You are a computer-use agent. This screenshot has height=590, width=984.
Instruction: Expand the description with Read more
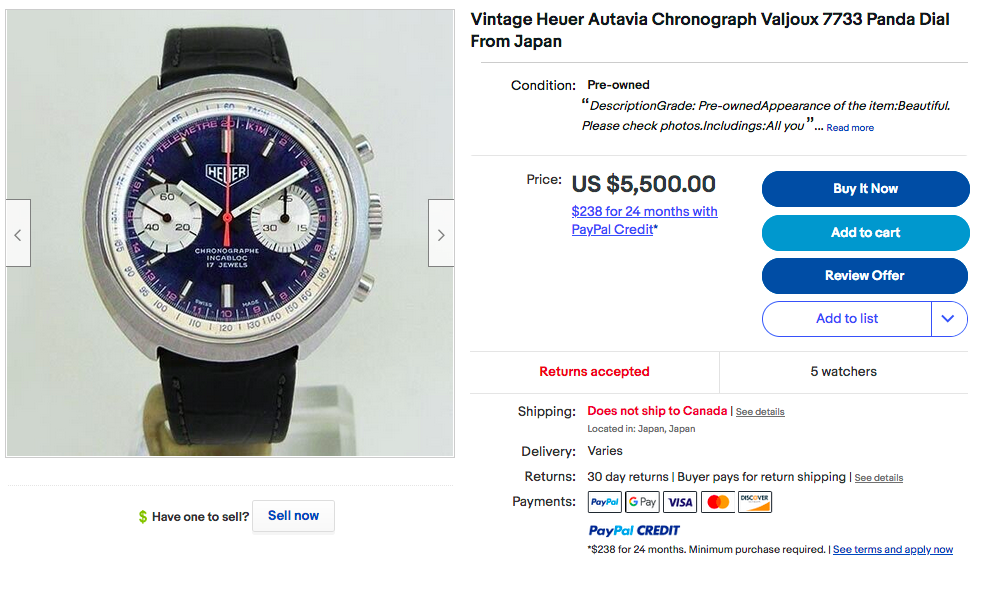pyautogui.click(x=849, y=127)
